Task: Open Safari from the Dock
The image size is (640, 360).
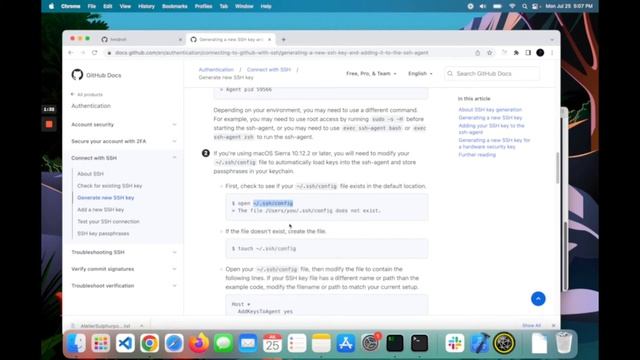Action: click(174, 343)
